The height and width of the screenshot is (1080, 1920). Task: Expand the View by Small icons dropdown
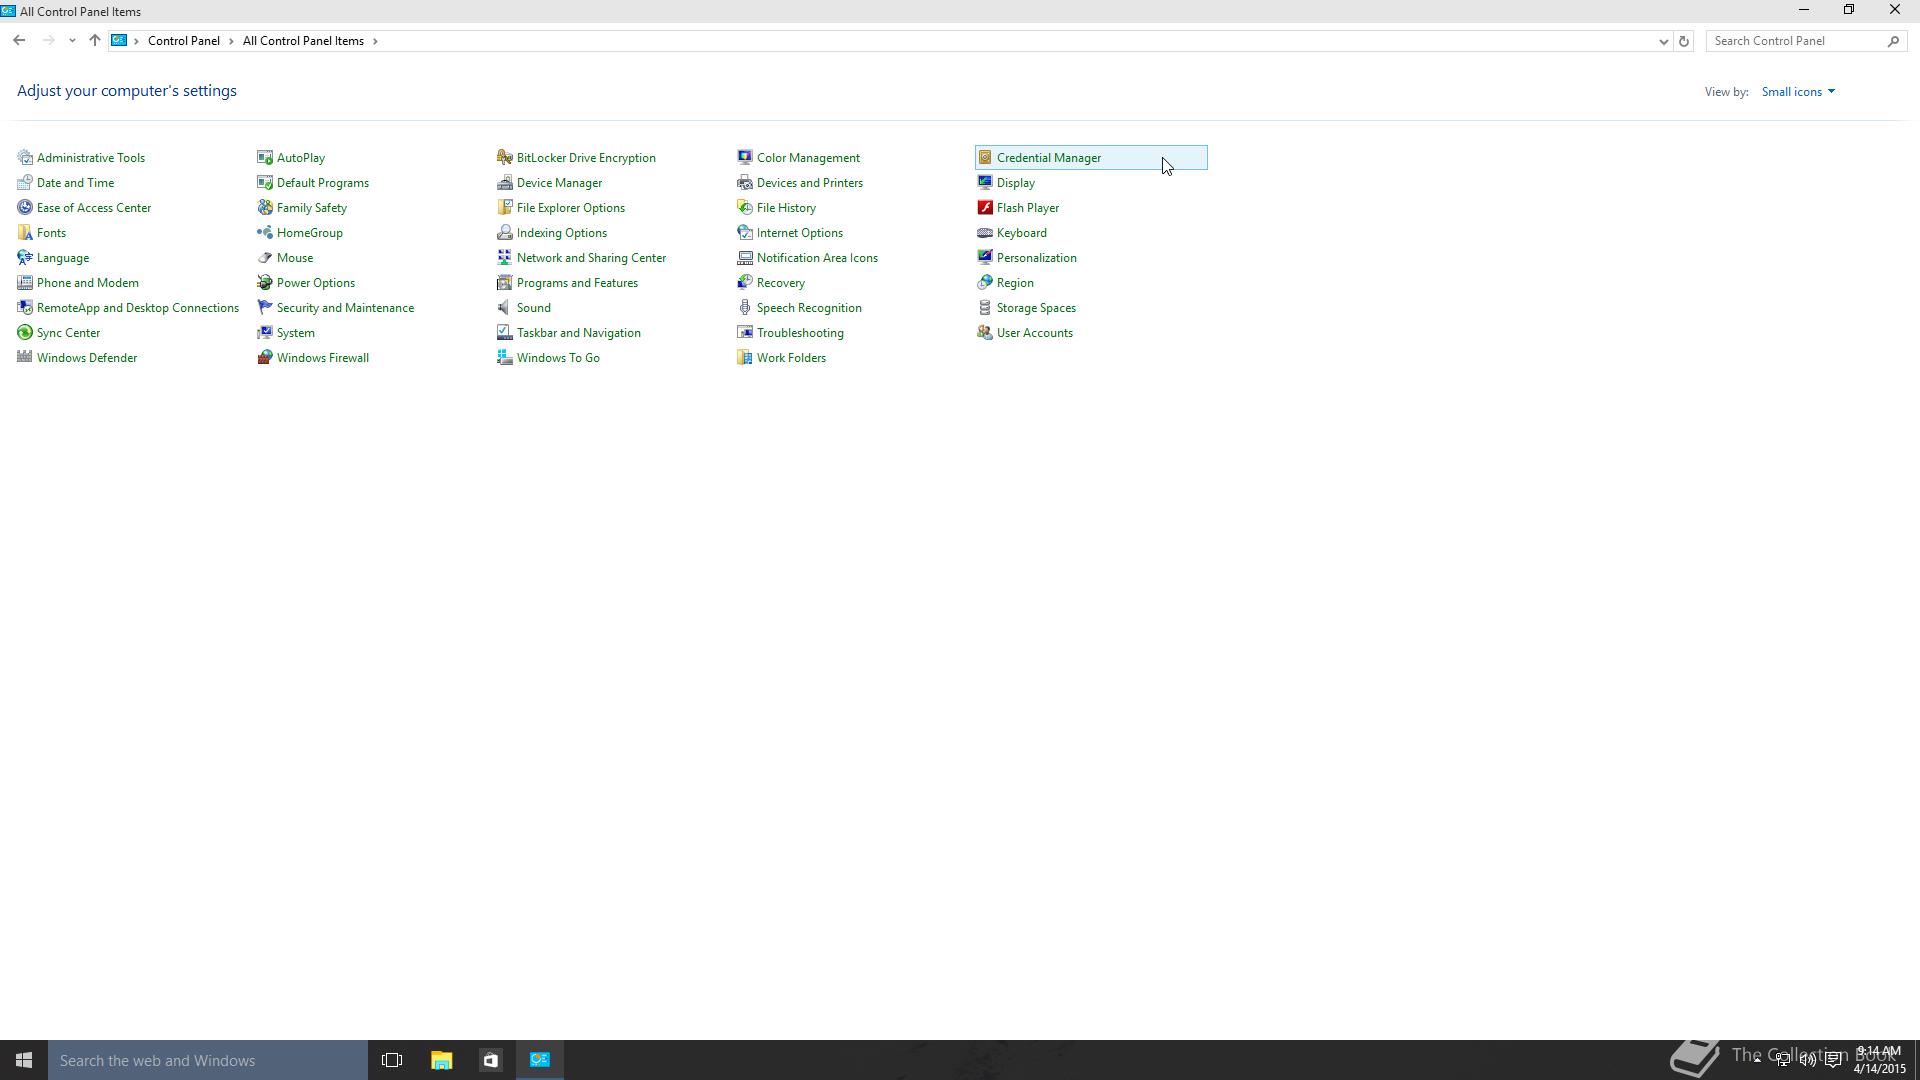coord(1798,92)
